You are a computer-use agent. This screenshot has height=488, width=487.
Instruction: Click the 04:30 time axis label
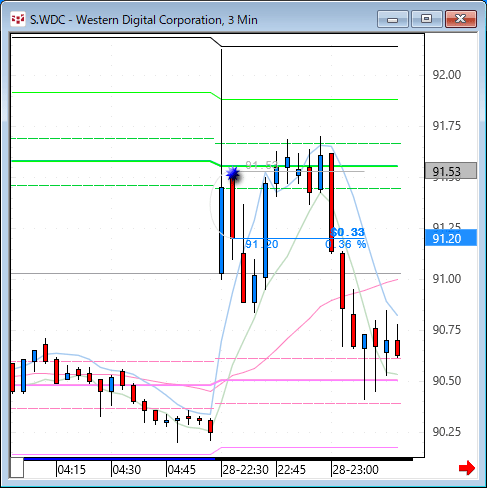point(127,470)
